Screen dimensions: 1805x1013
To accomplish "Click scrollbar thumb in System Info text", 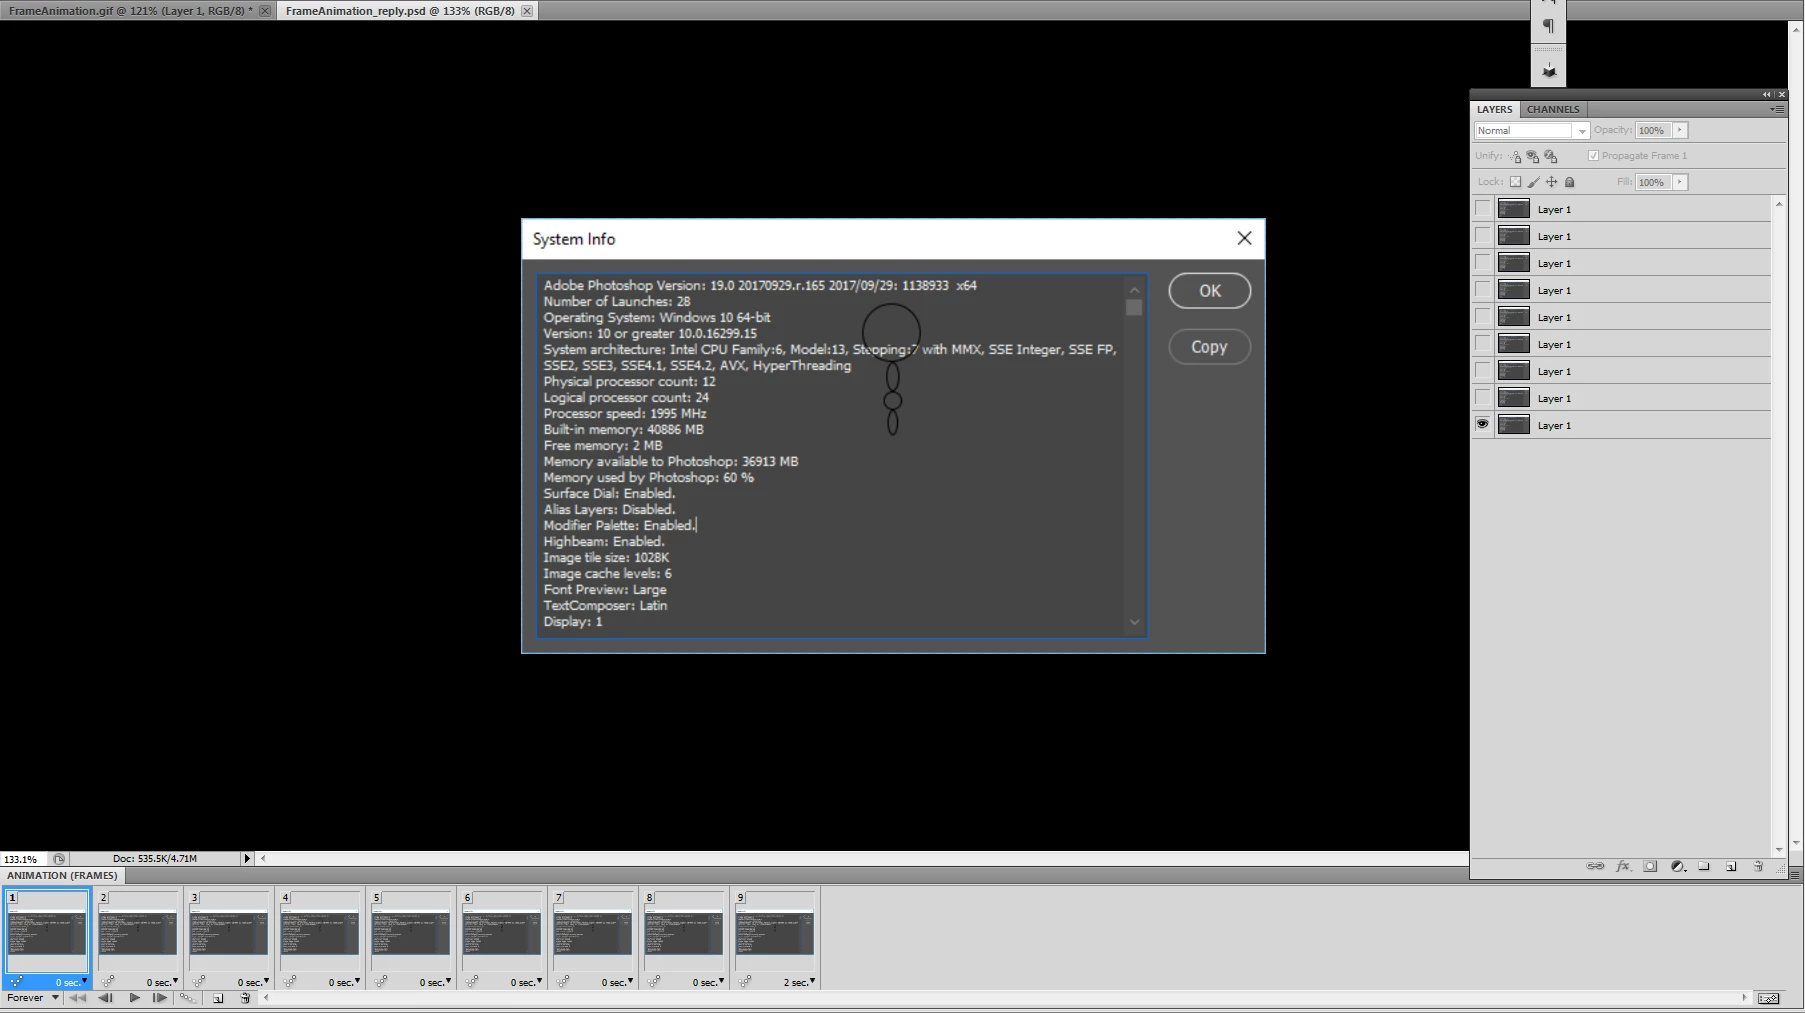I will pos(1133,308).
